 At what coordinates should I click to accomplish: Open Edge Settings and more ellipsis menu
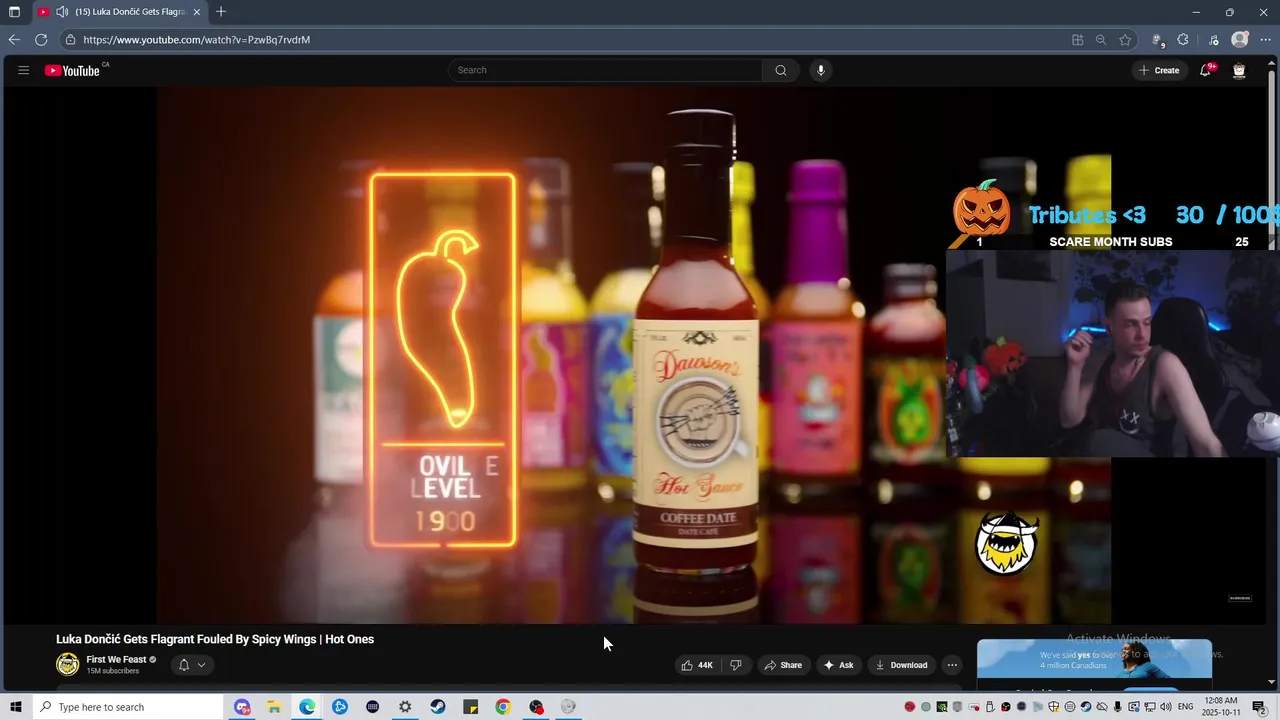click(1265, 40)
